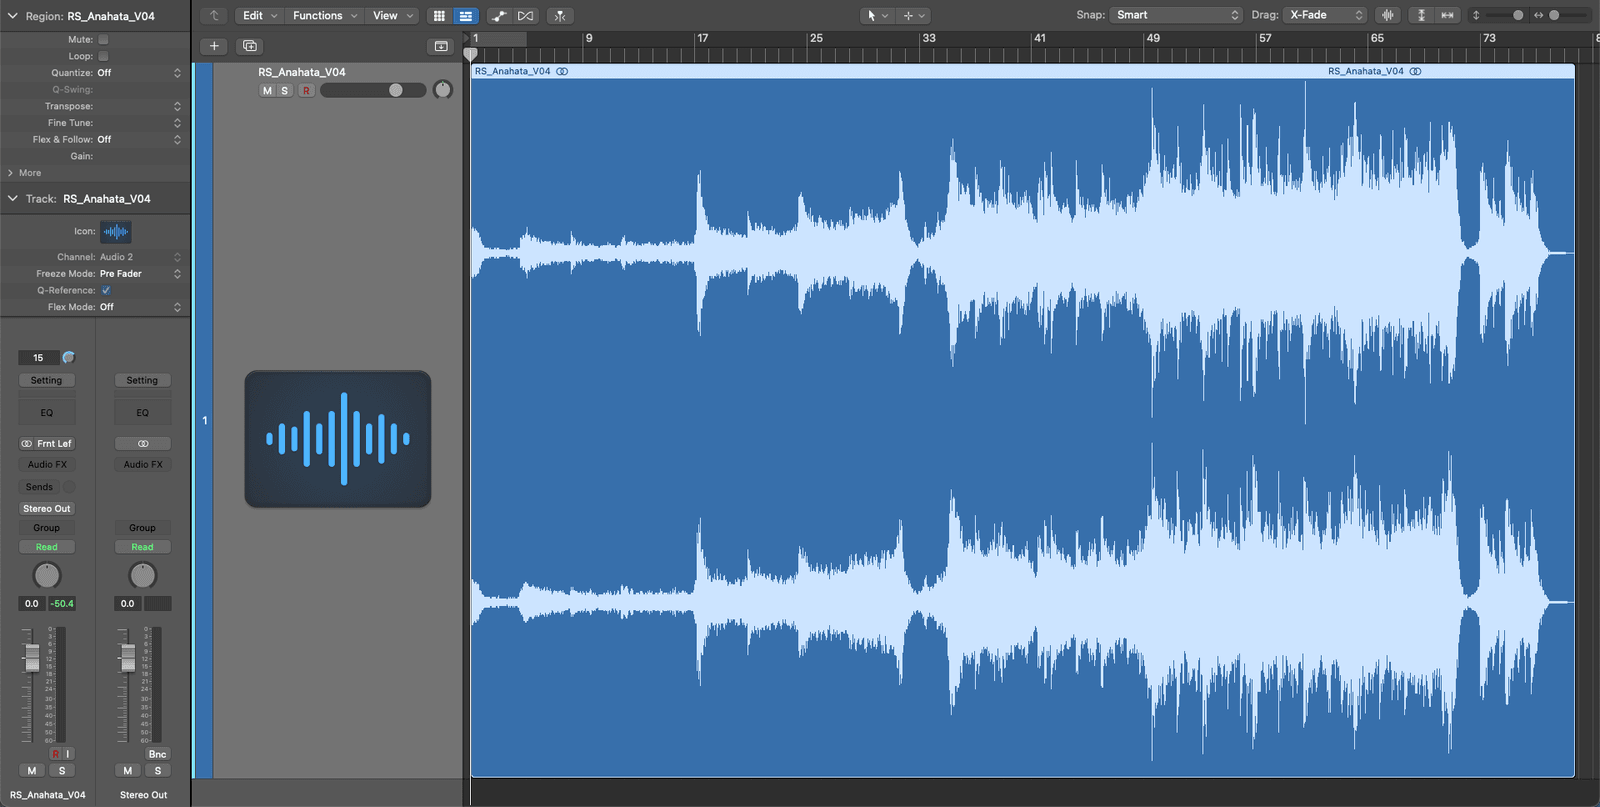The image size is (1600, 807).
Task: Click Setting on RS_Anahata_V04 strip
Action: coord(46,380)
